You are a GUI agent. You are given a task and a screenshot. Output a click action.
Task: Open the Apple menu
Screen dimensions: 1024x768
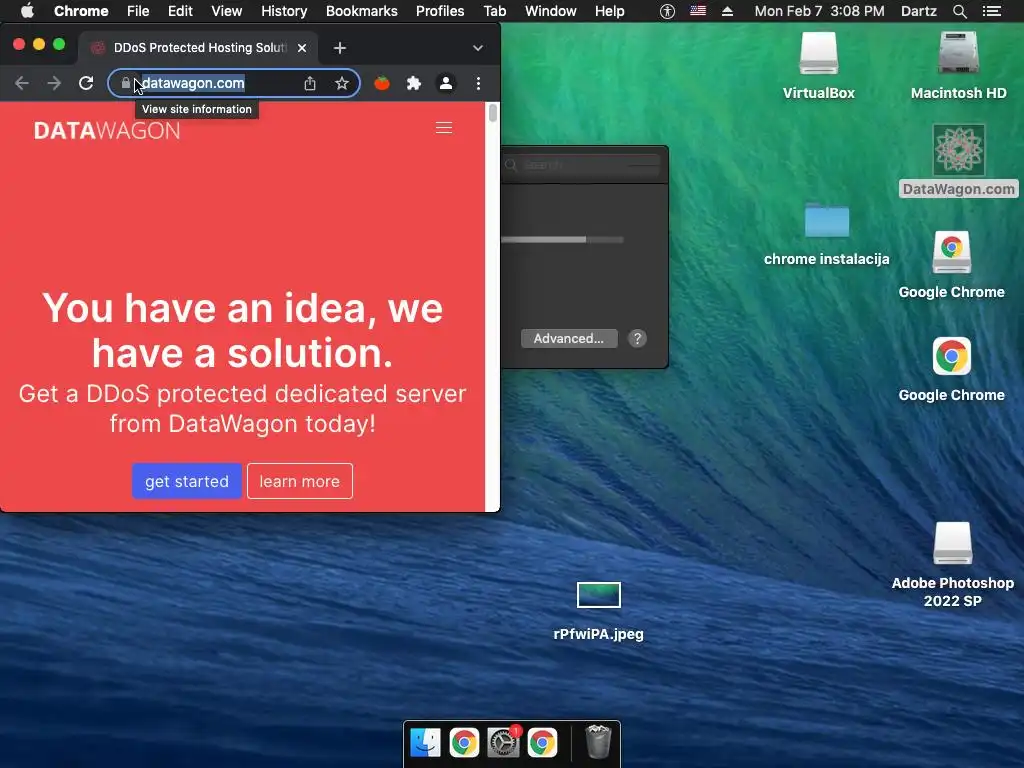click(x=27, y=11)
